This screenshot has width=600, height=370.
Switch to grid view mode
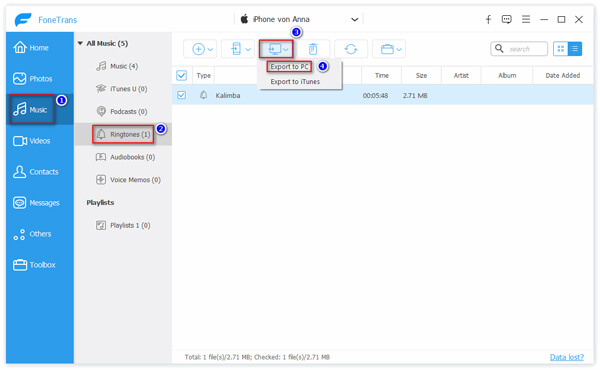tap(561, 49)
